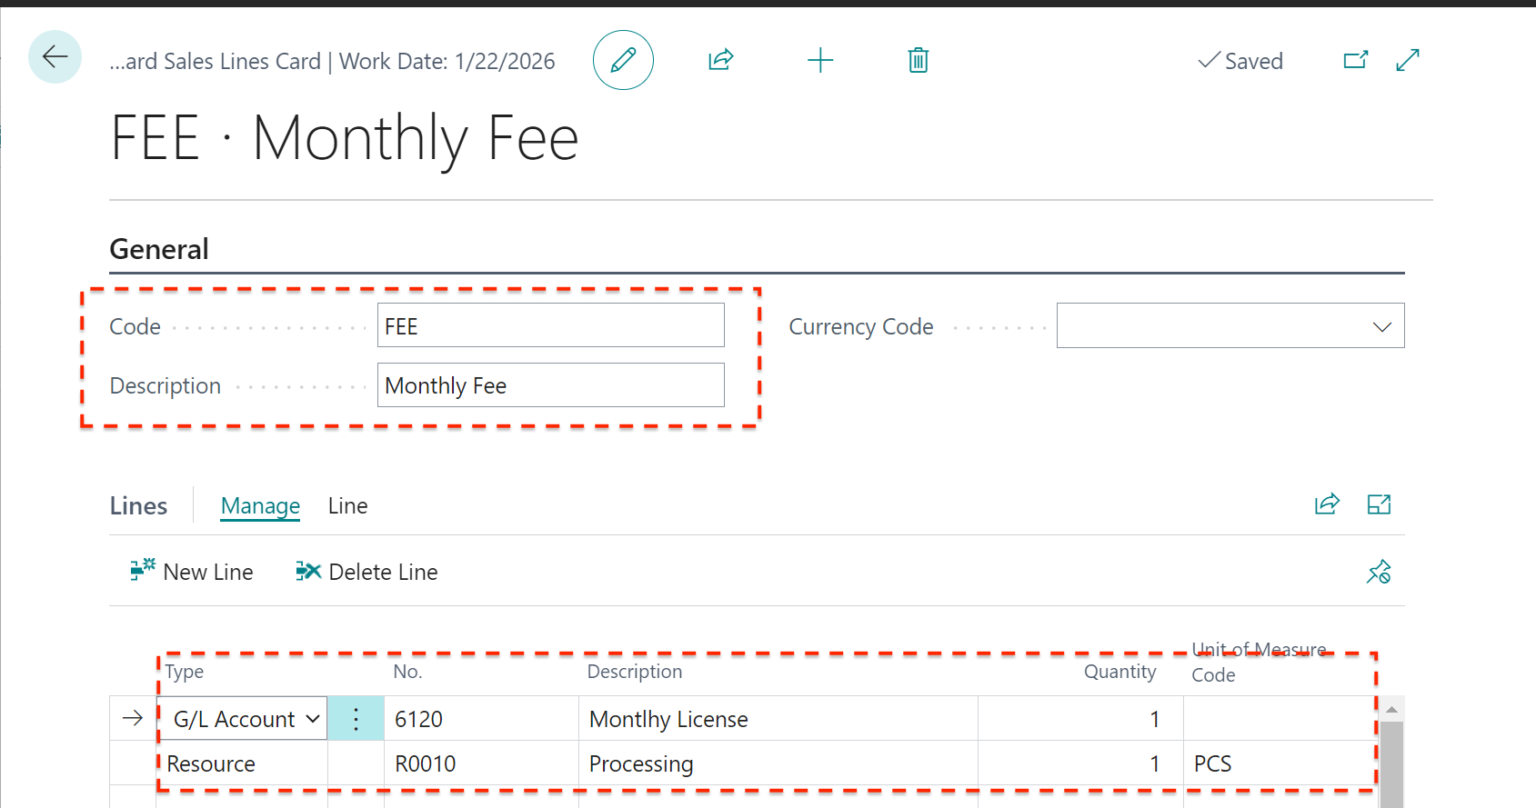The width and height of the screenshot is (1536, 808).
Task: Click the plus icon to create new card
Action: tap(820, 60)
